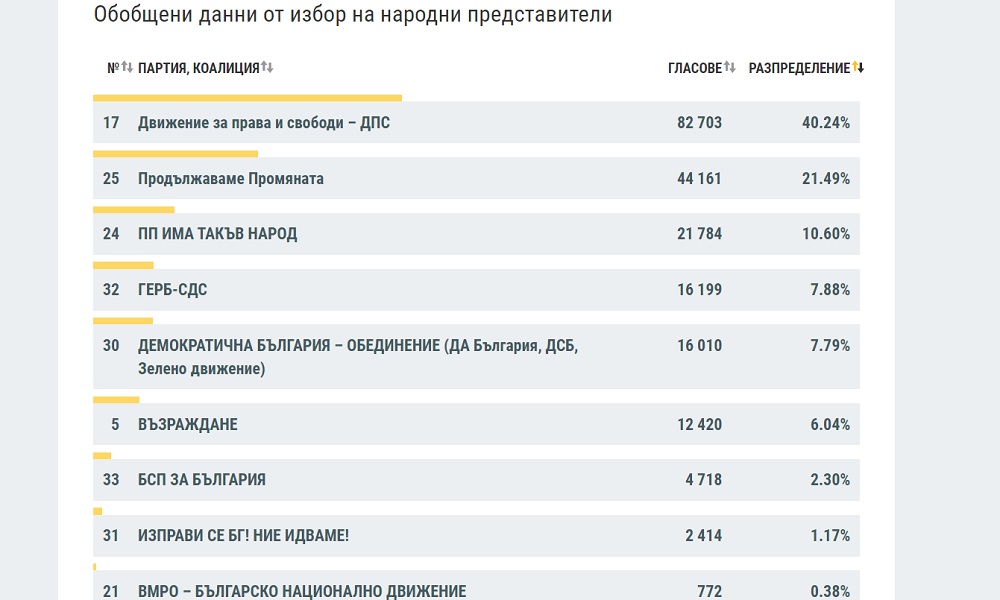
Task: Select the ГЕРБ-СДС party row
Action: pyautogui.click(x=172, y=289)
